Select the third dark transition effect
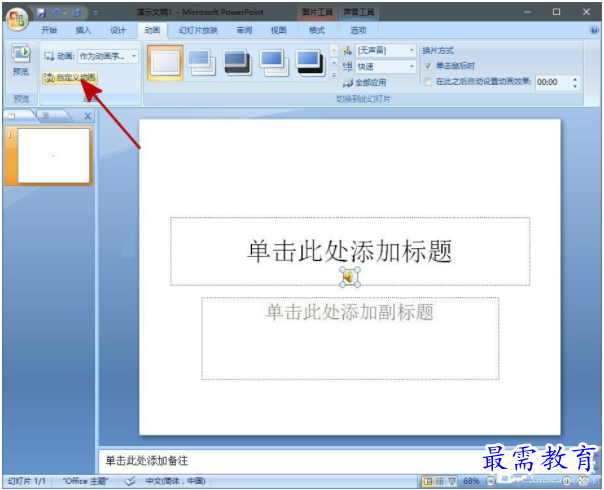604x490 pixels. point(238,63)
